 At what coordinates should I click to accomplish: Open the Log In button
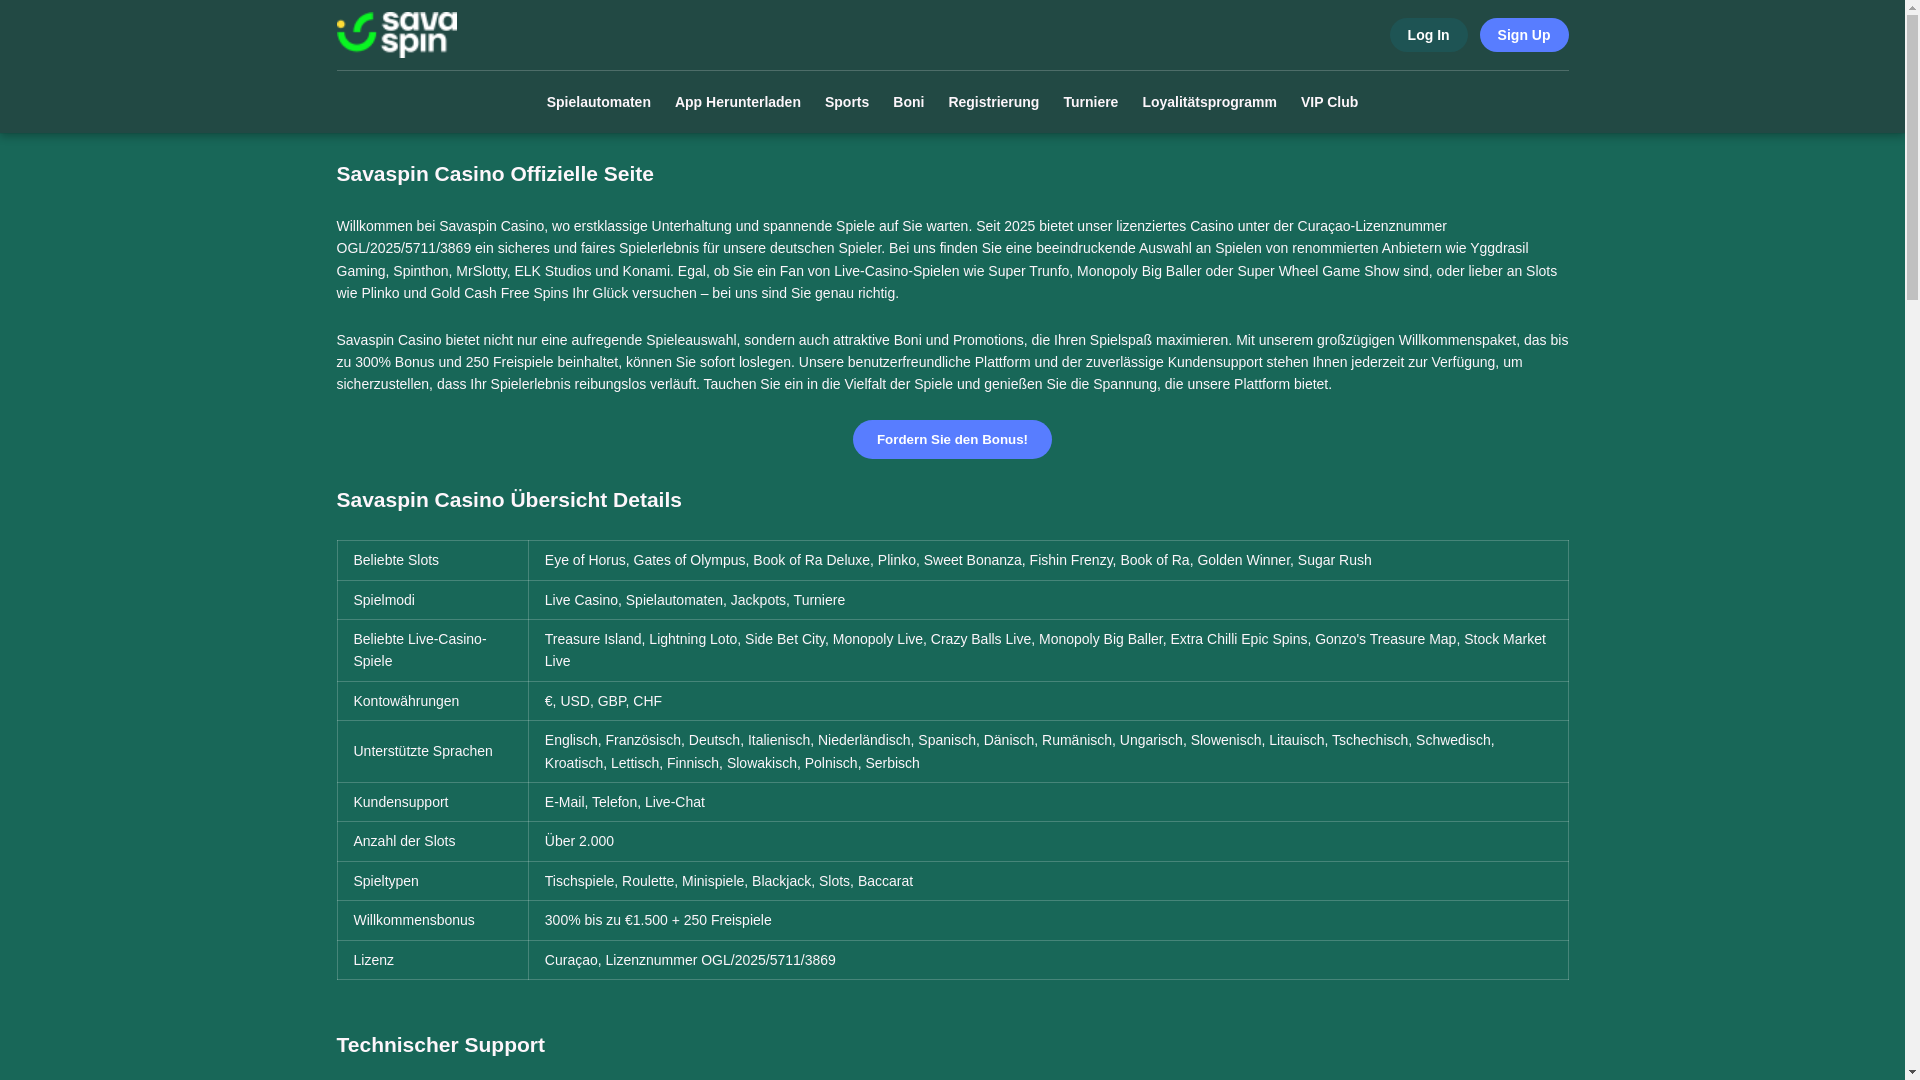[x=1428, y=35]
